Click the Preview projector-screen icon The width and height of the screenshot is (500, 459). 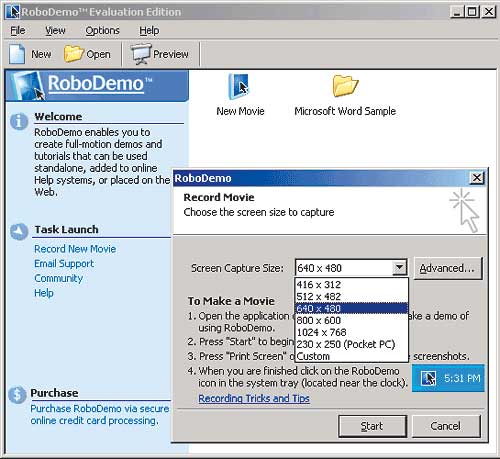click(x=140, y=54)
